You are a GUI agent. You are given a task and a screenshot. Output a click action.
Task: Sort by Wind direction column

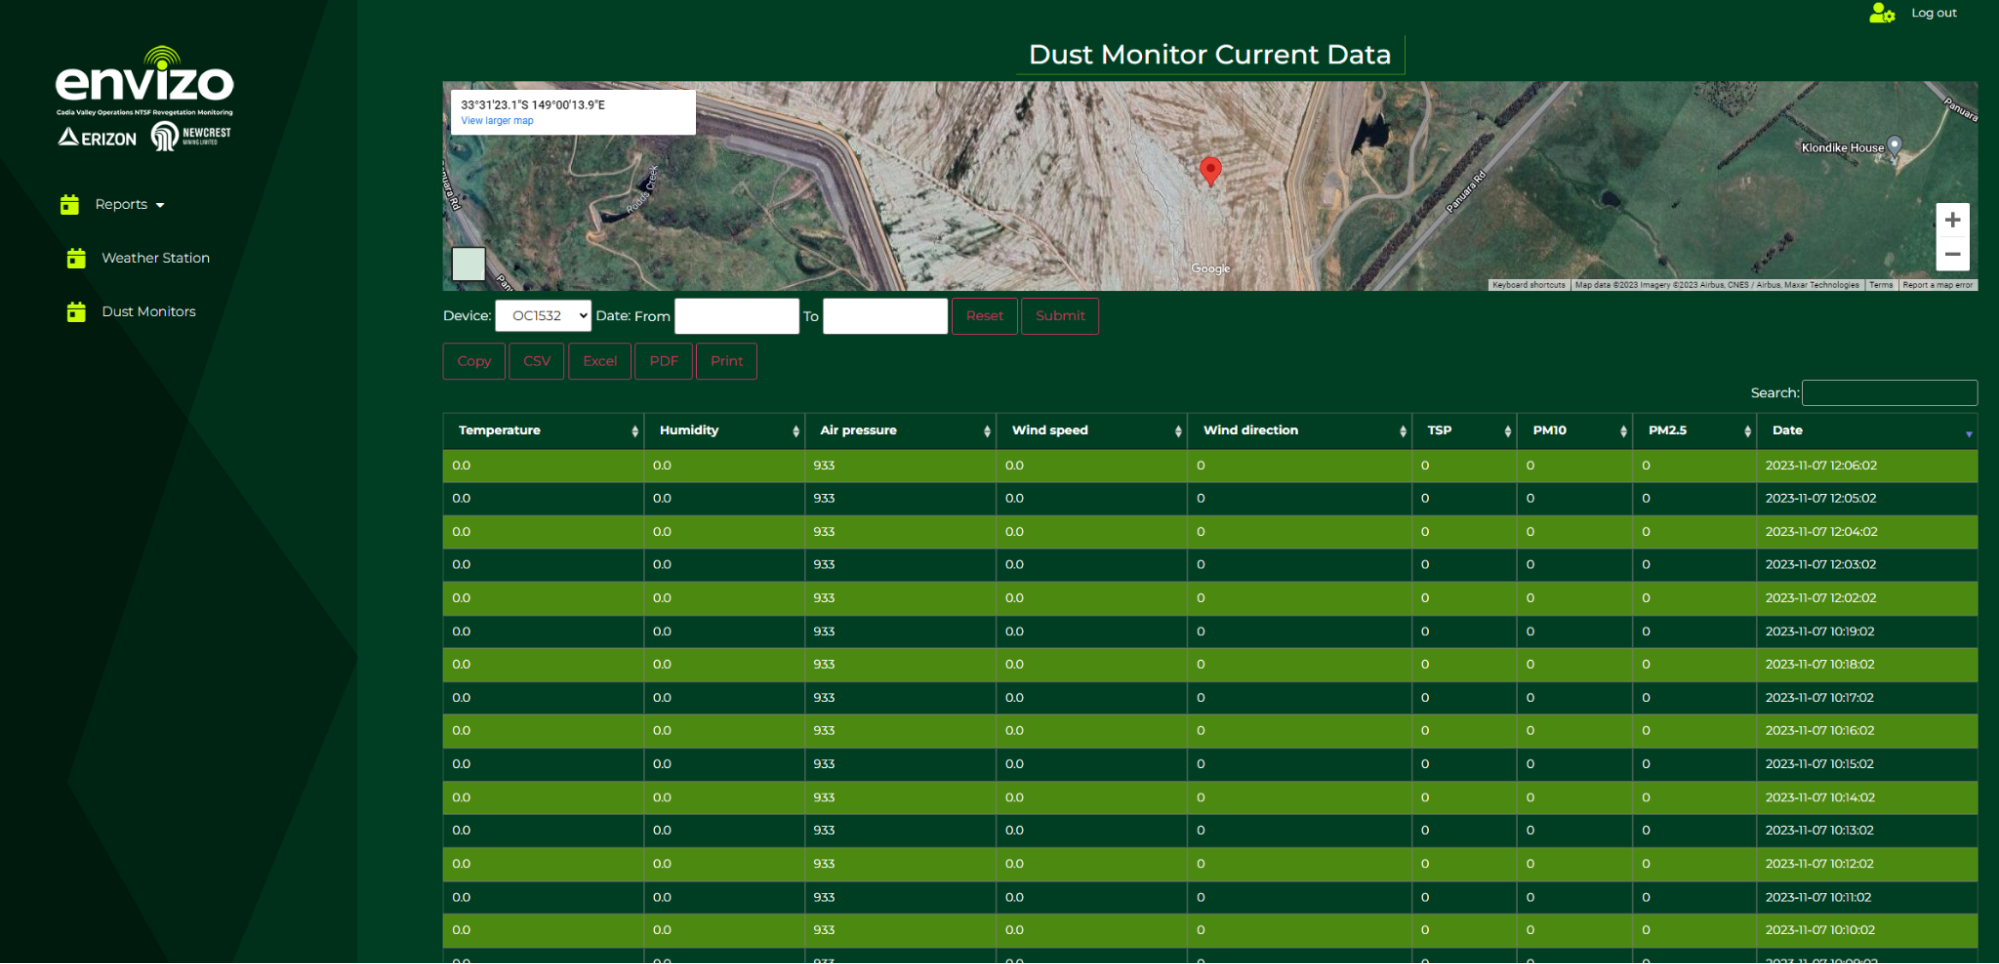1300,431
